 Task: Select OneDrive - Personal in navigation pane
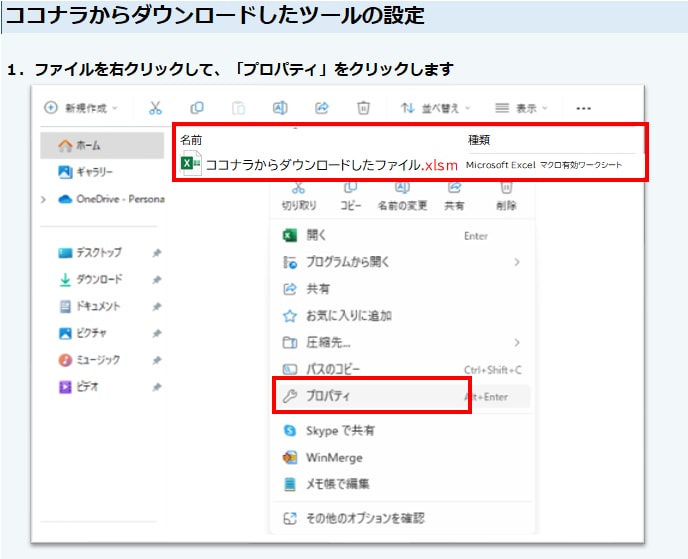(x=111, y=199)
